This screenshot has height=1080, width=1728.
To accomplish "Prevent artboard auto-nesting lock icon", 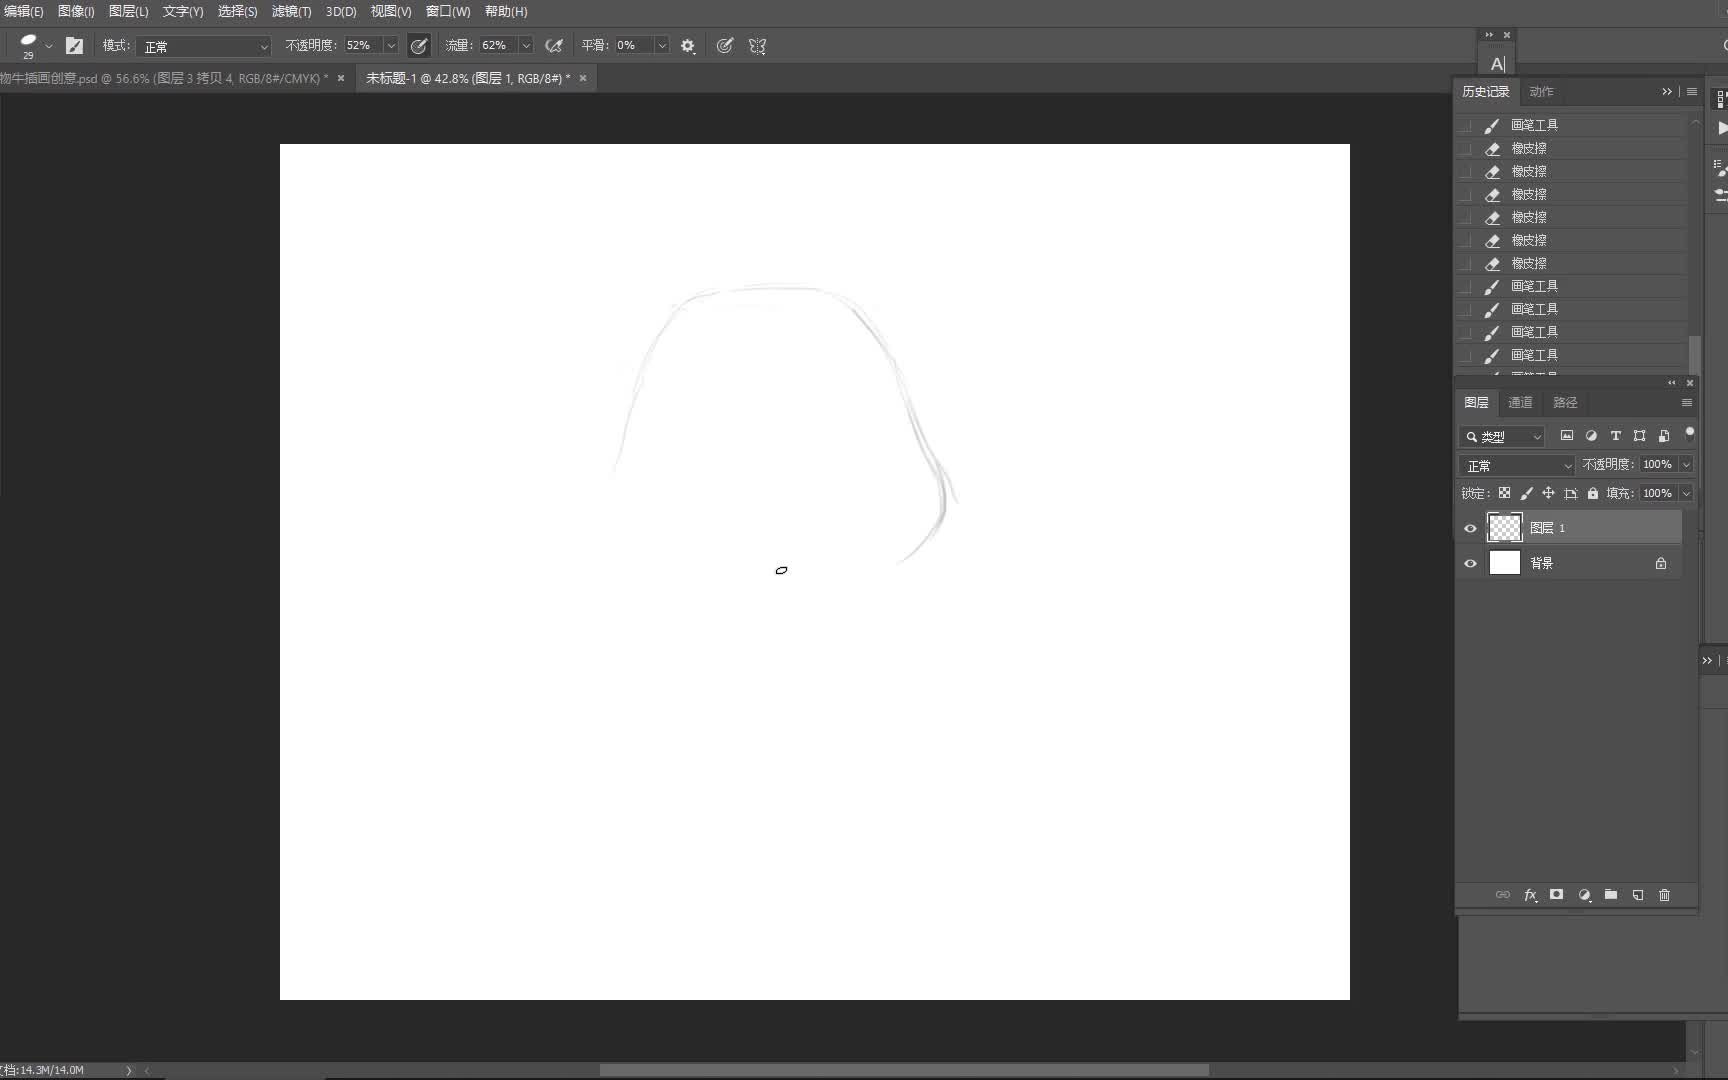I will 1570,493.
